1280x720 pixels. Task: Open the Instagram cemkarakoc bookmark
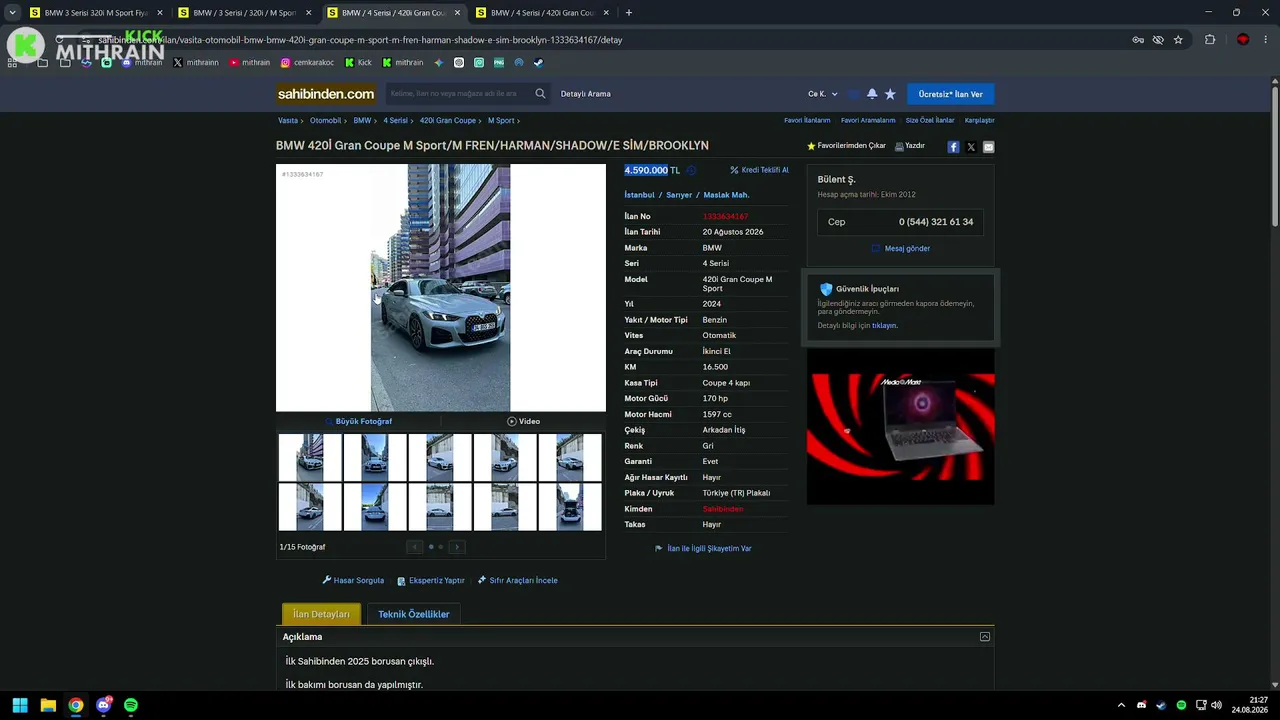[307, 62]
